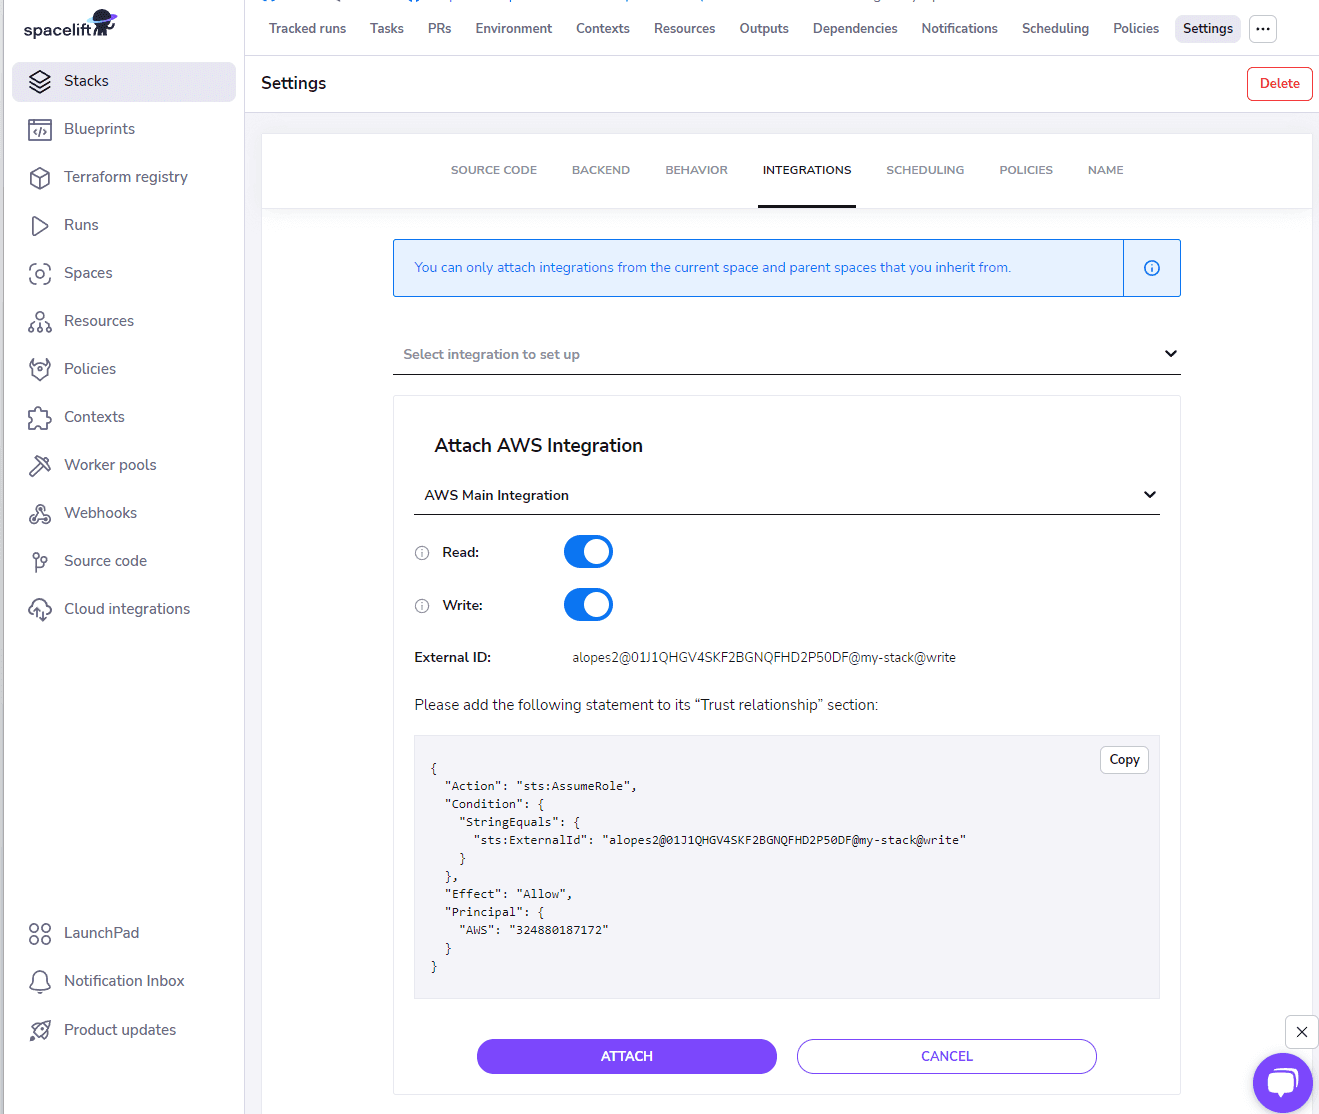Screen dimensions: 1319x1114
Task: Switch to the POLICIES settings tab
Action: click(1026, 170)
